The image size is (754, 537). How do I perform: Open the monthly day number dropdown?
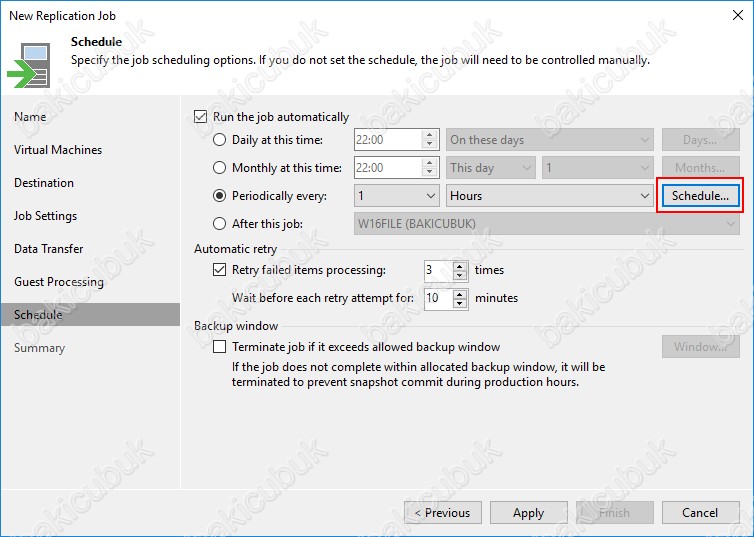(x=598, y=168)
